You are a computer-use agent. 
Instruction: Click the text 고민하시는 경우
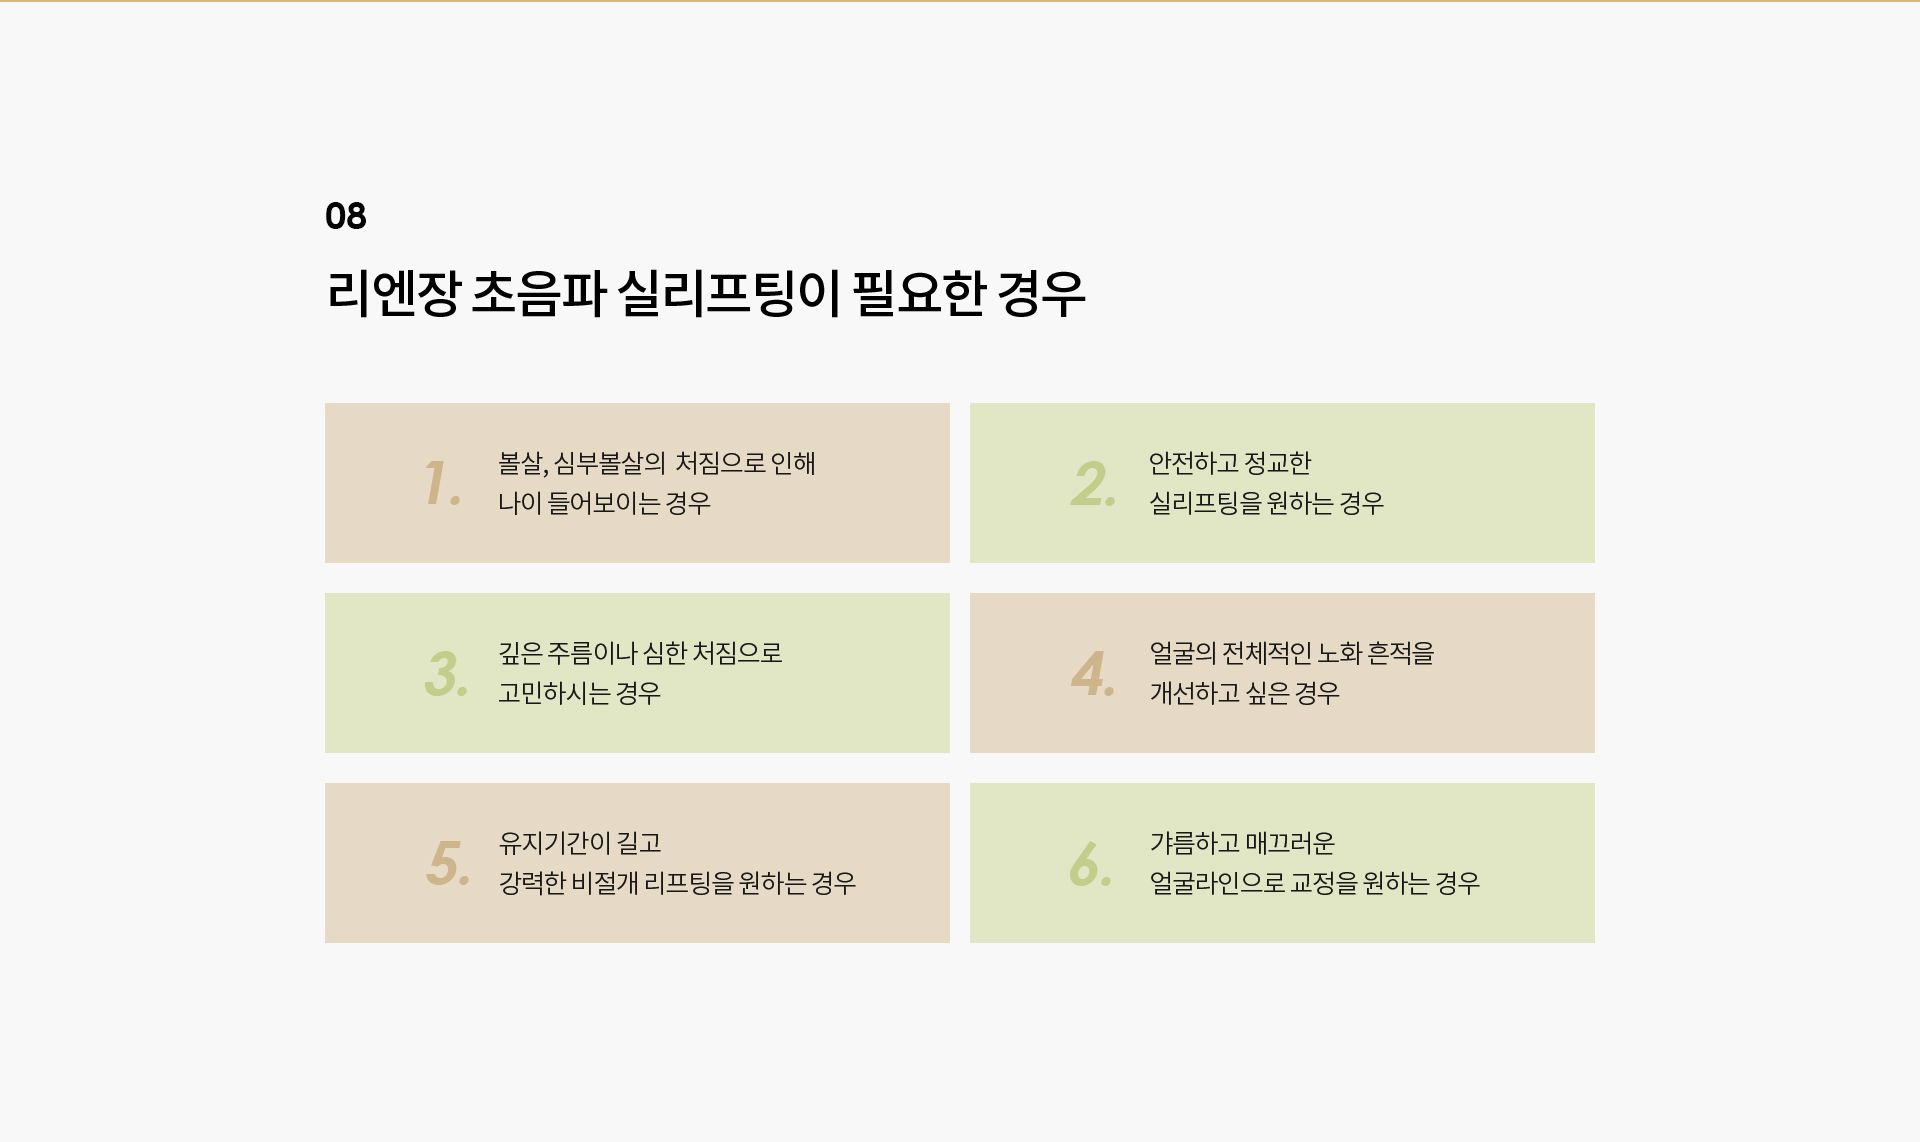[579, 693]
